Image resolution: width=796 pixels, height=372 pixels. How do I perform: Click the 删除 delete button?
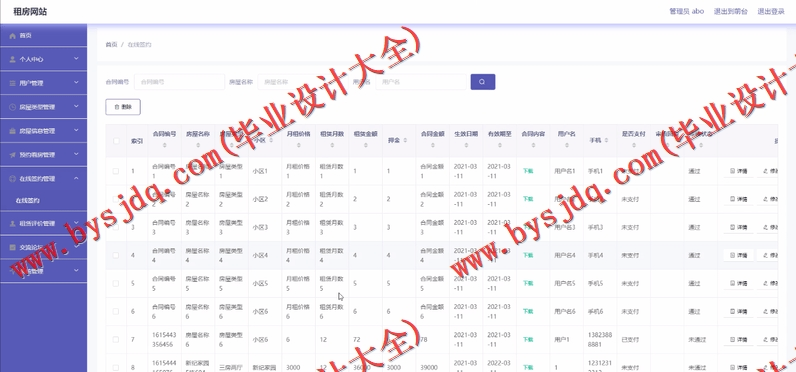(123, 107)
